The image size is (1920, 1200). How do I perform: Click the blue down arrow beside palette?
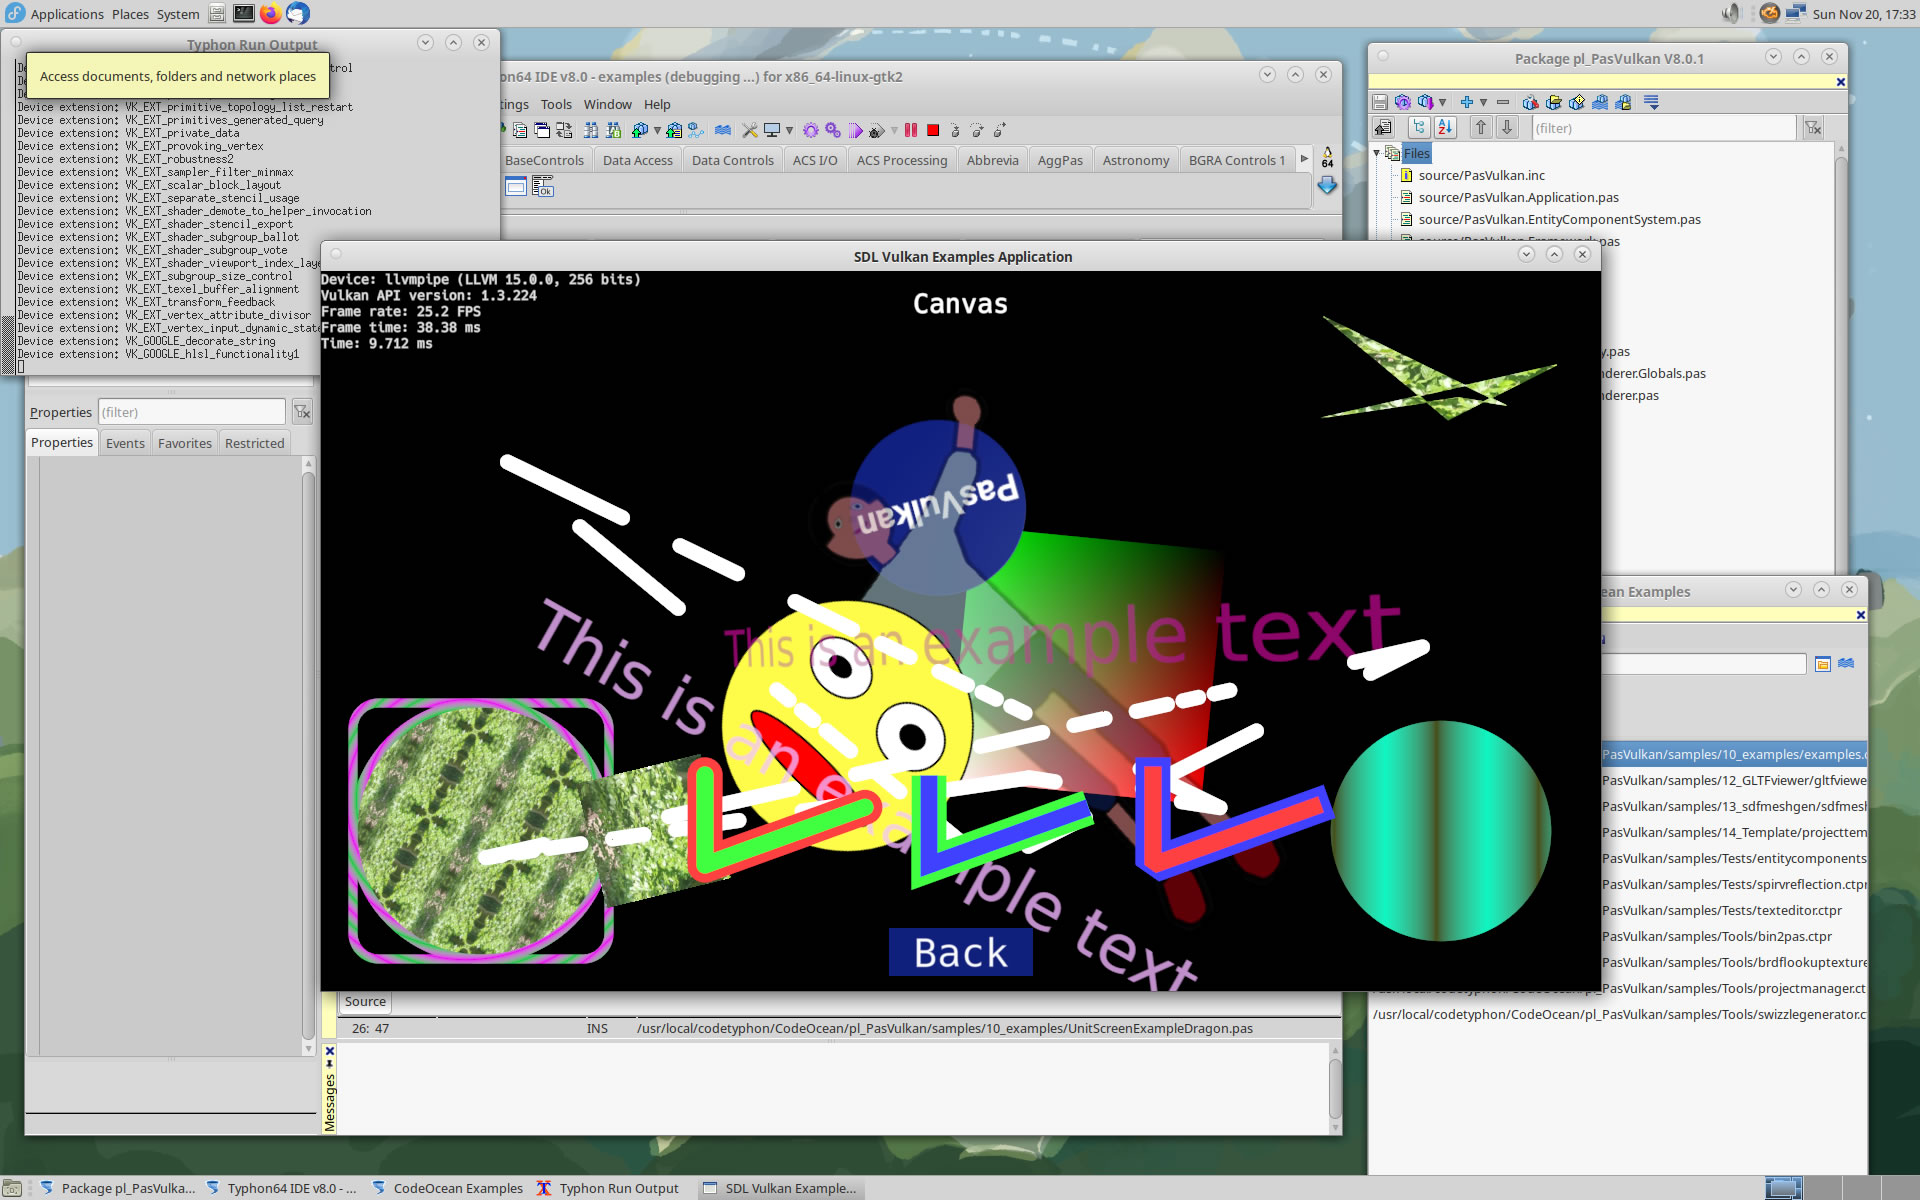tap(1327, 185)
